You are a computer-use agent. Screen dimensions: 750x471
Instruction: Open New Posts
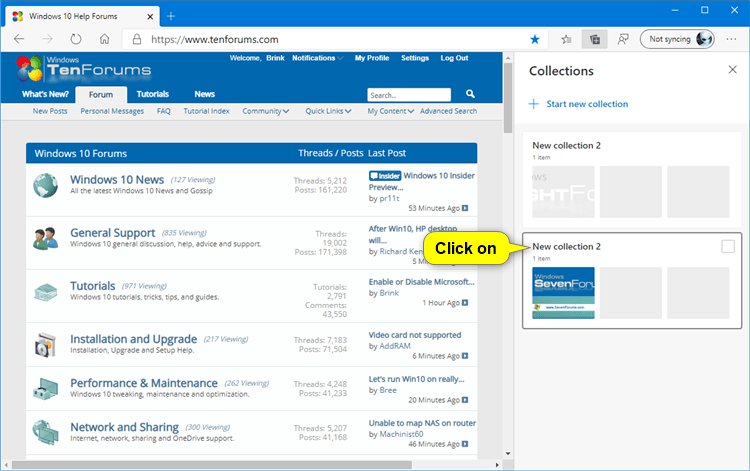point(50,111)
